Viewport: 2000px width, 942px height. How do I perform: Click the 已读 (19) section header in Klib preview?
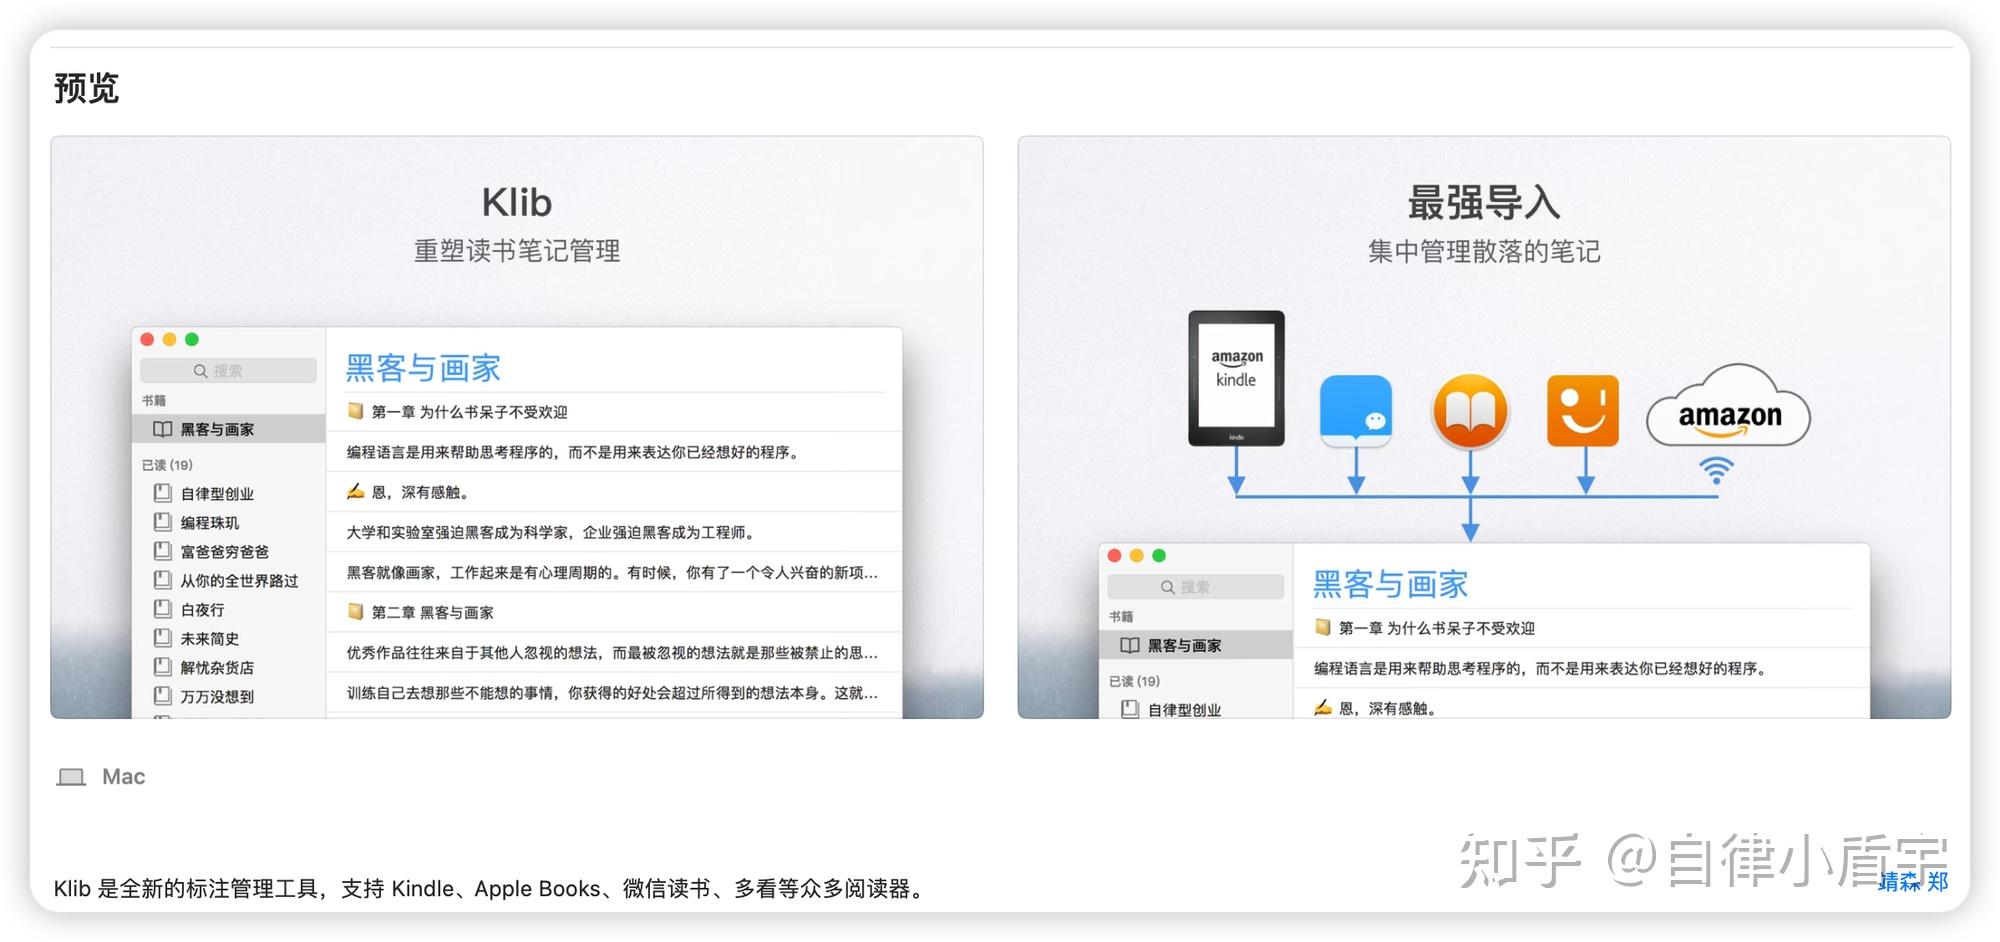[167, 465]
